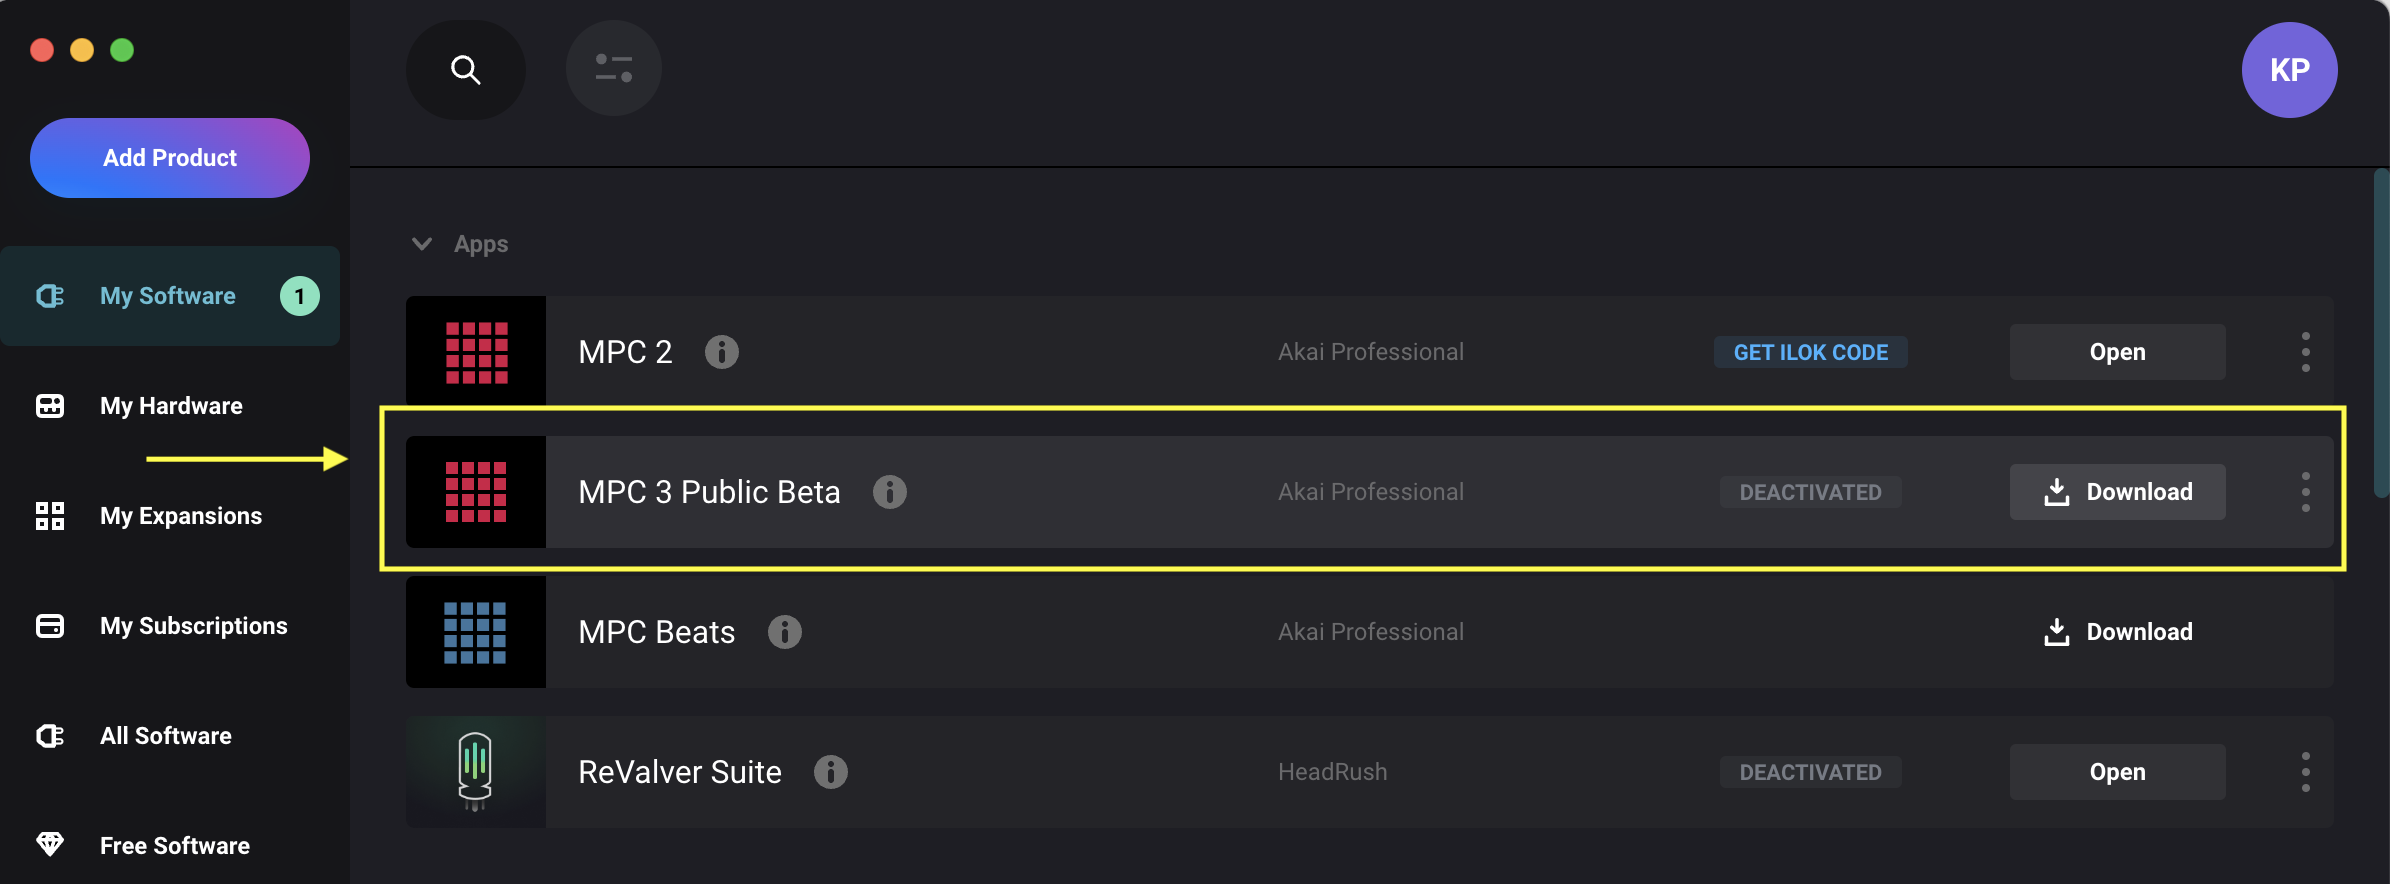Click the MPC Beats info icon
Viewport: 2390px width, 884px height.
click(785, 632)
